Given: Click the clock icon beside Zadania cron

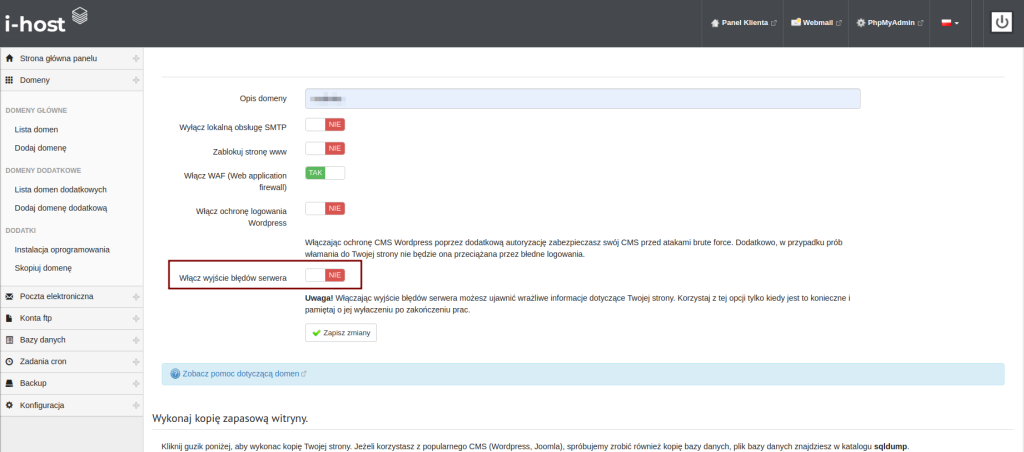Looking at the screenshot, I should click(x=10, y=361).
